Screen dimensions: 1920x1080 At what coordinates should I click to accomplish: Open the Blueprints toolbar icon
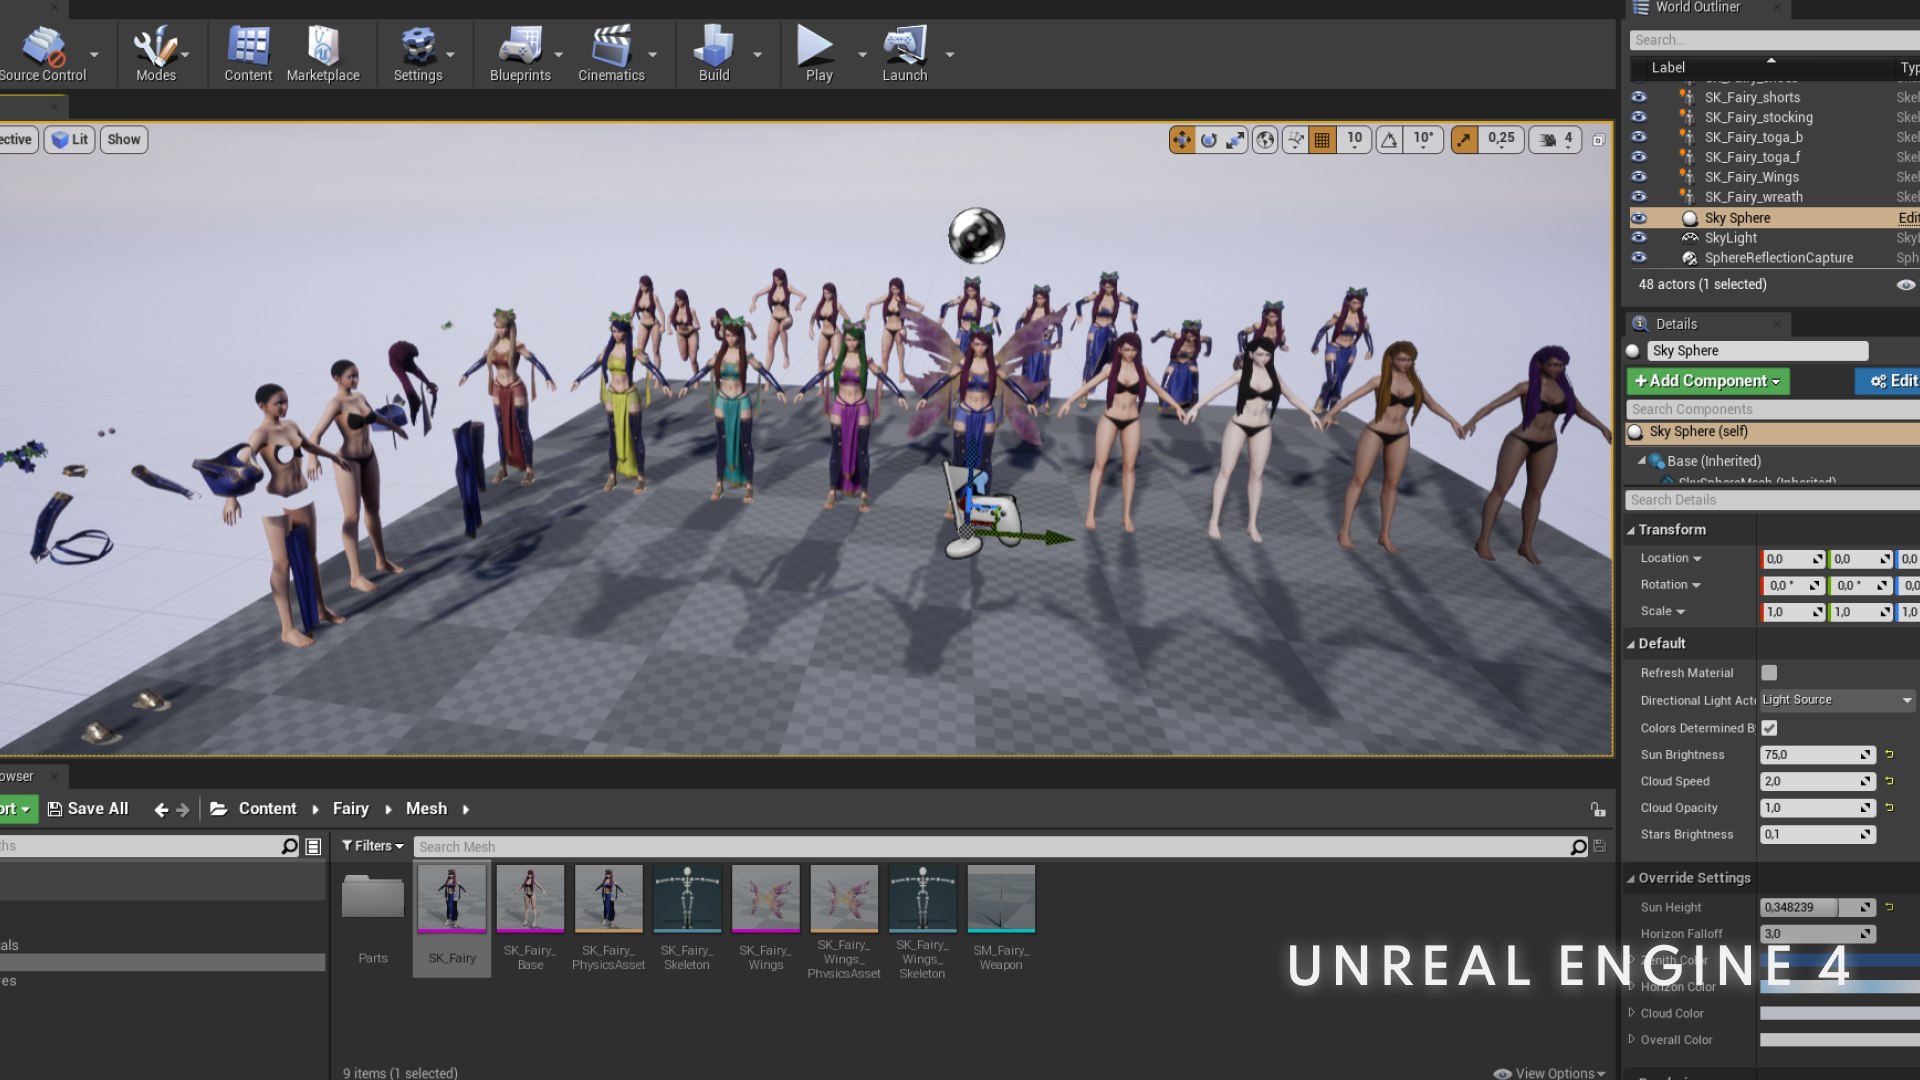pos(520,54)
